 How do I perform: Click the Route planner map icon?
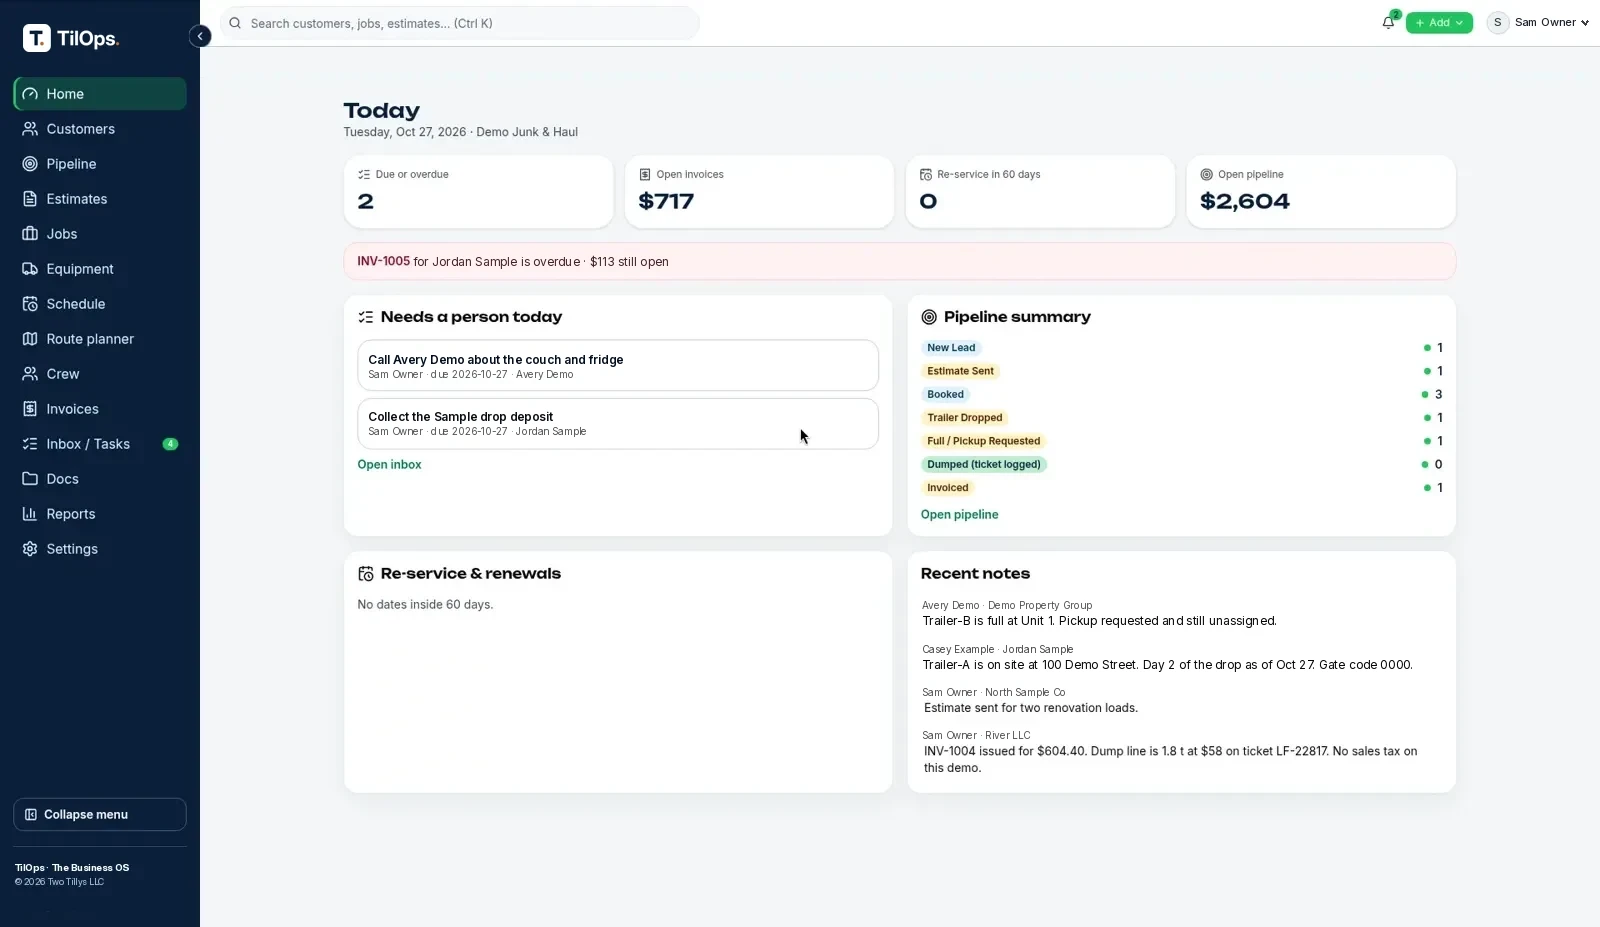30,339
